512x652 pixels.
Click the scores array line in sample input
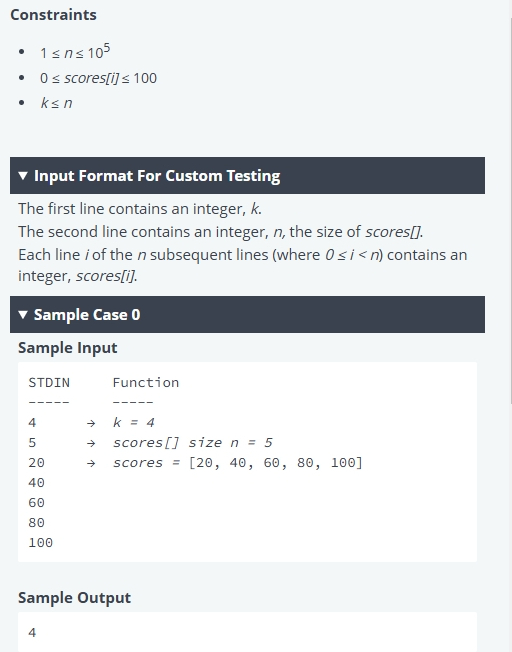click(237, 462)
